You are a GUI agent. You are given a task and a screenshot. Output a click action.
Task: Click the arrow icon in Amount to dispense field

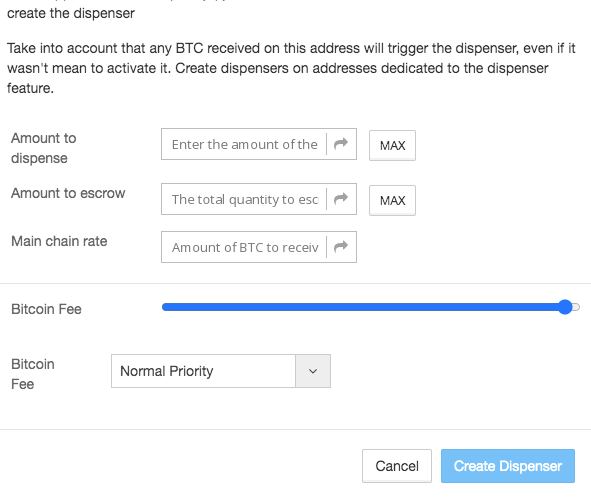(341, 144)
